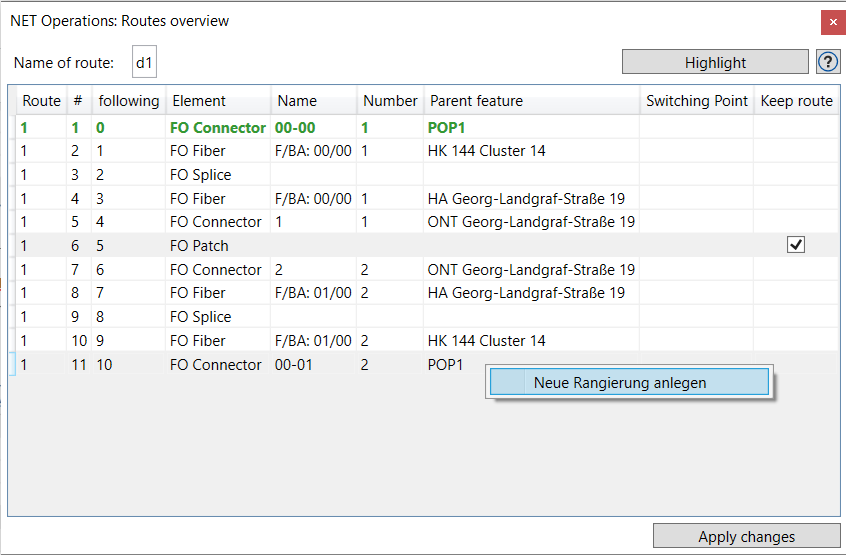Close the Routes overview dialog
The width and height of the screenshot is (846, 555).
pyautogui.click(x=833, y=22)
